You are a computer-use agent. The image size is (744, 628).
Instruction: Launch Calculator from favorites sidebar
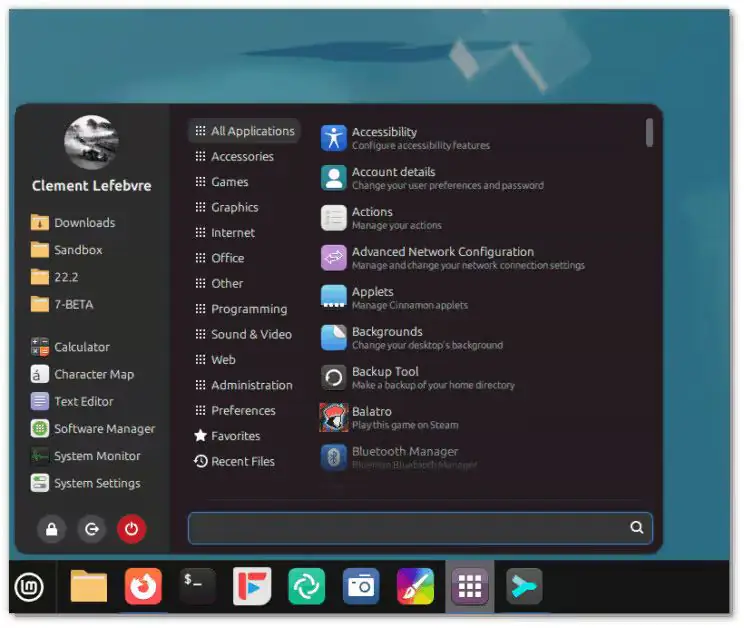(x=81, y=347)
